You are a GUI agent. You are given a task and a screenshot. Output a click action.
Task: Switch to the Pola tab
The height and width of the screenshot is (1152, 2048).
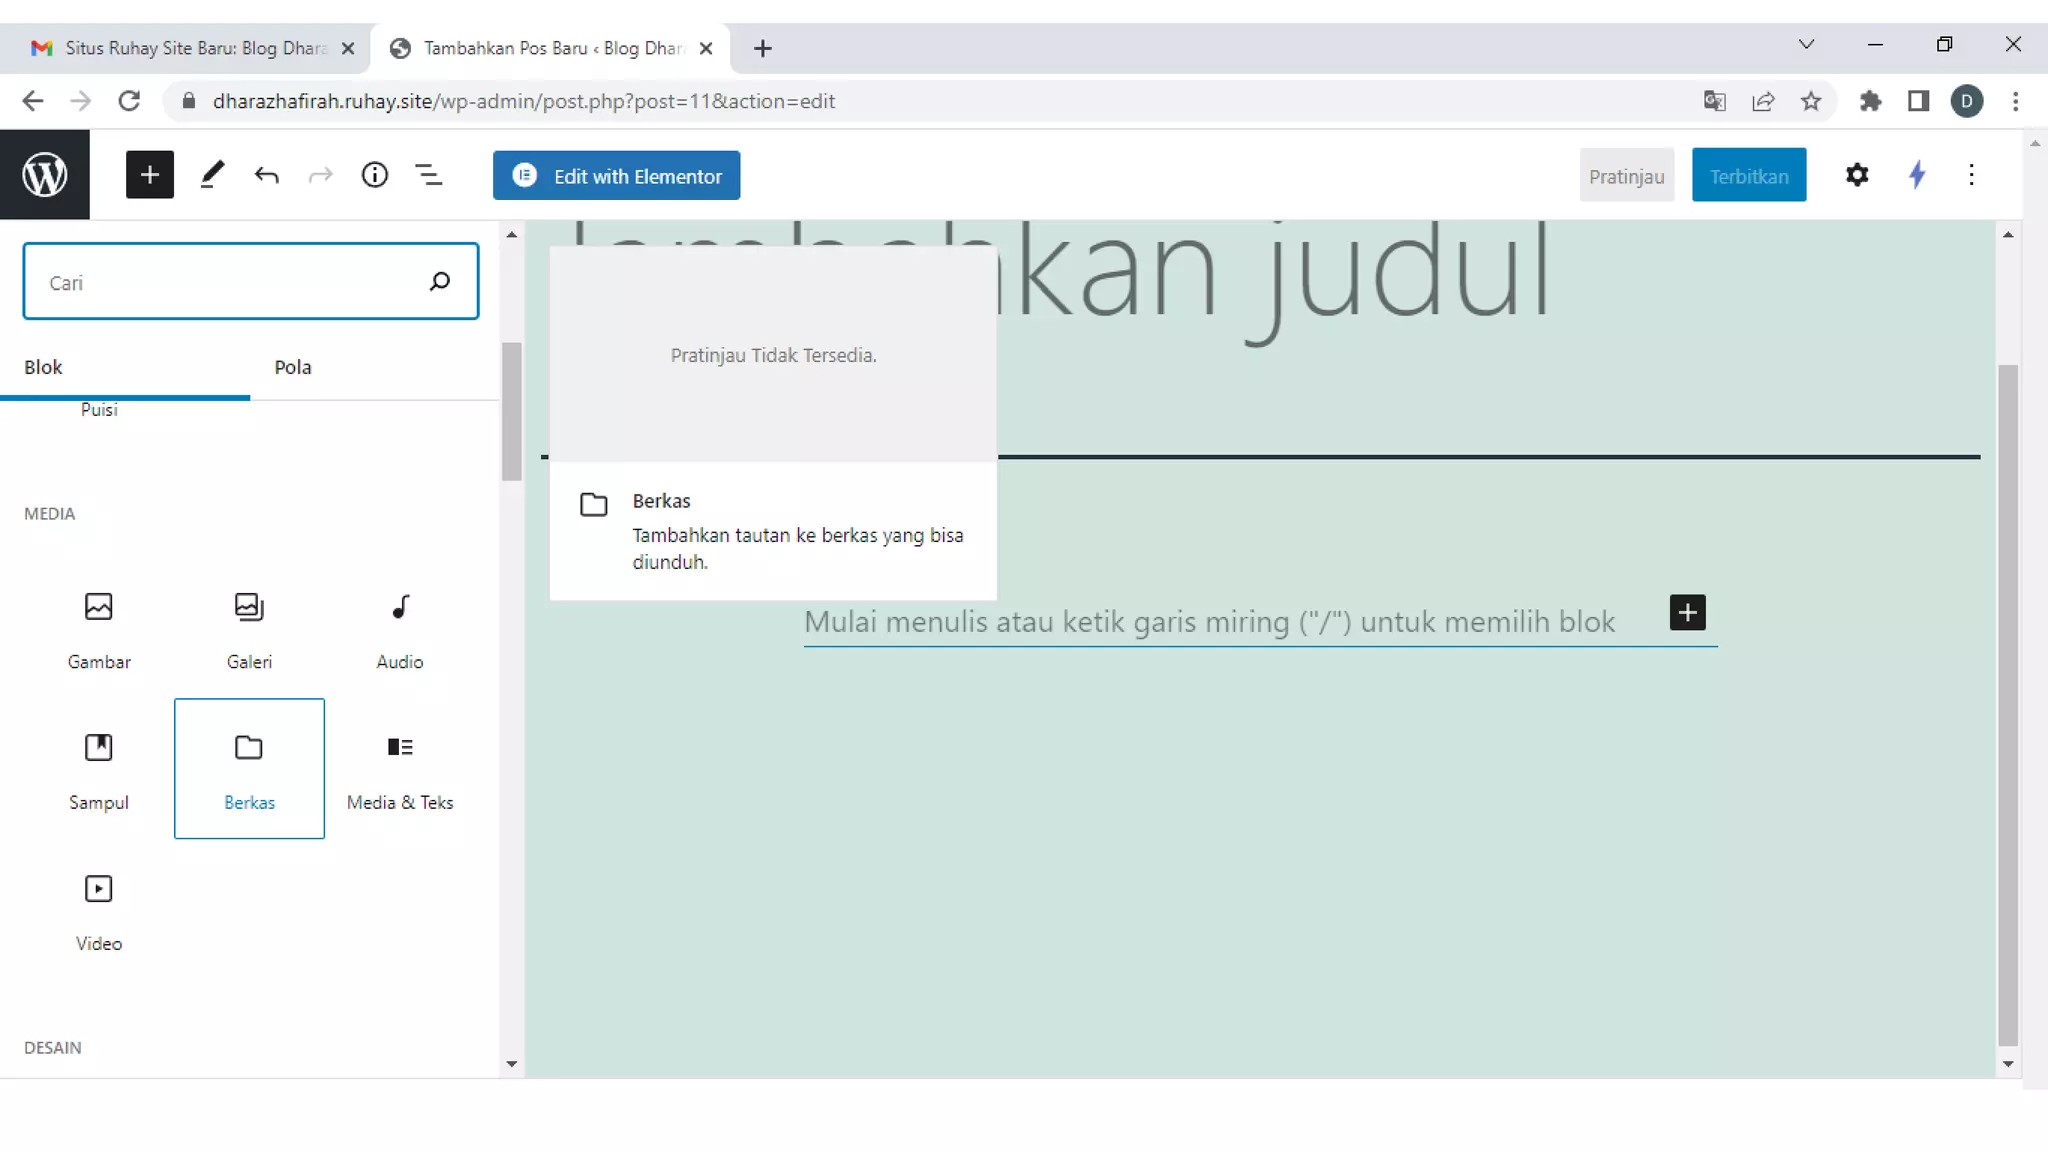point(293,367)
